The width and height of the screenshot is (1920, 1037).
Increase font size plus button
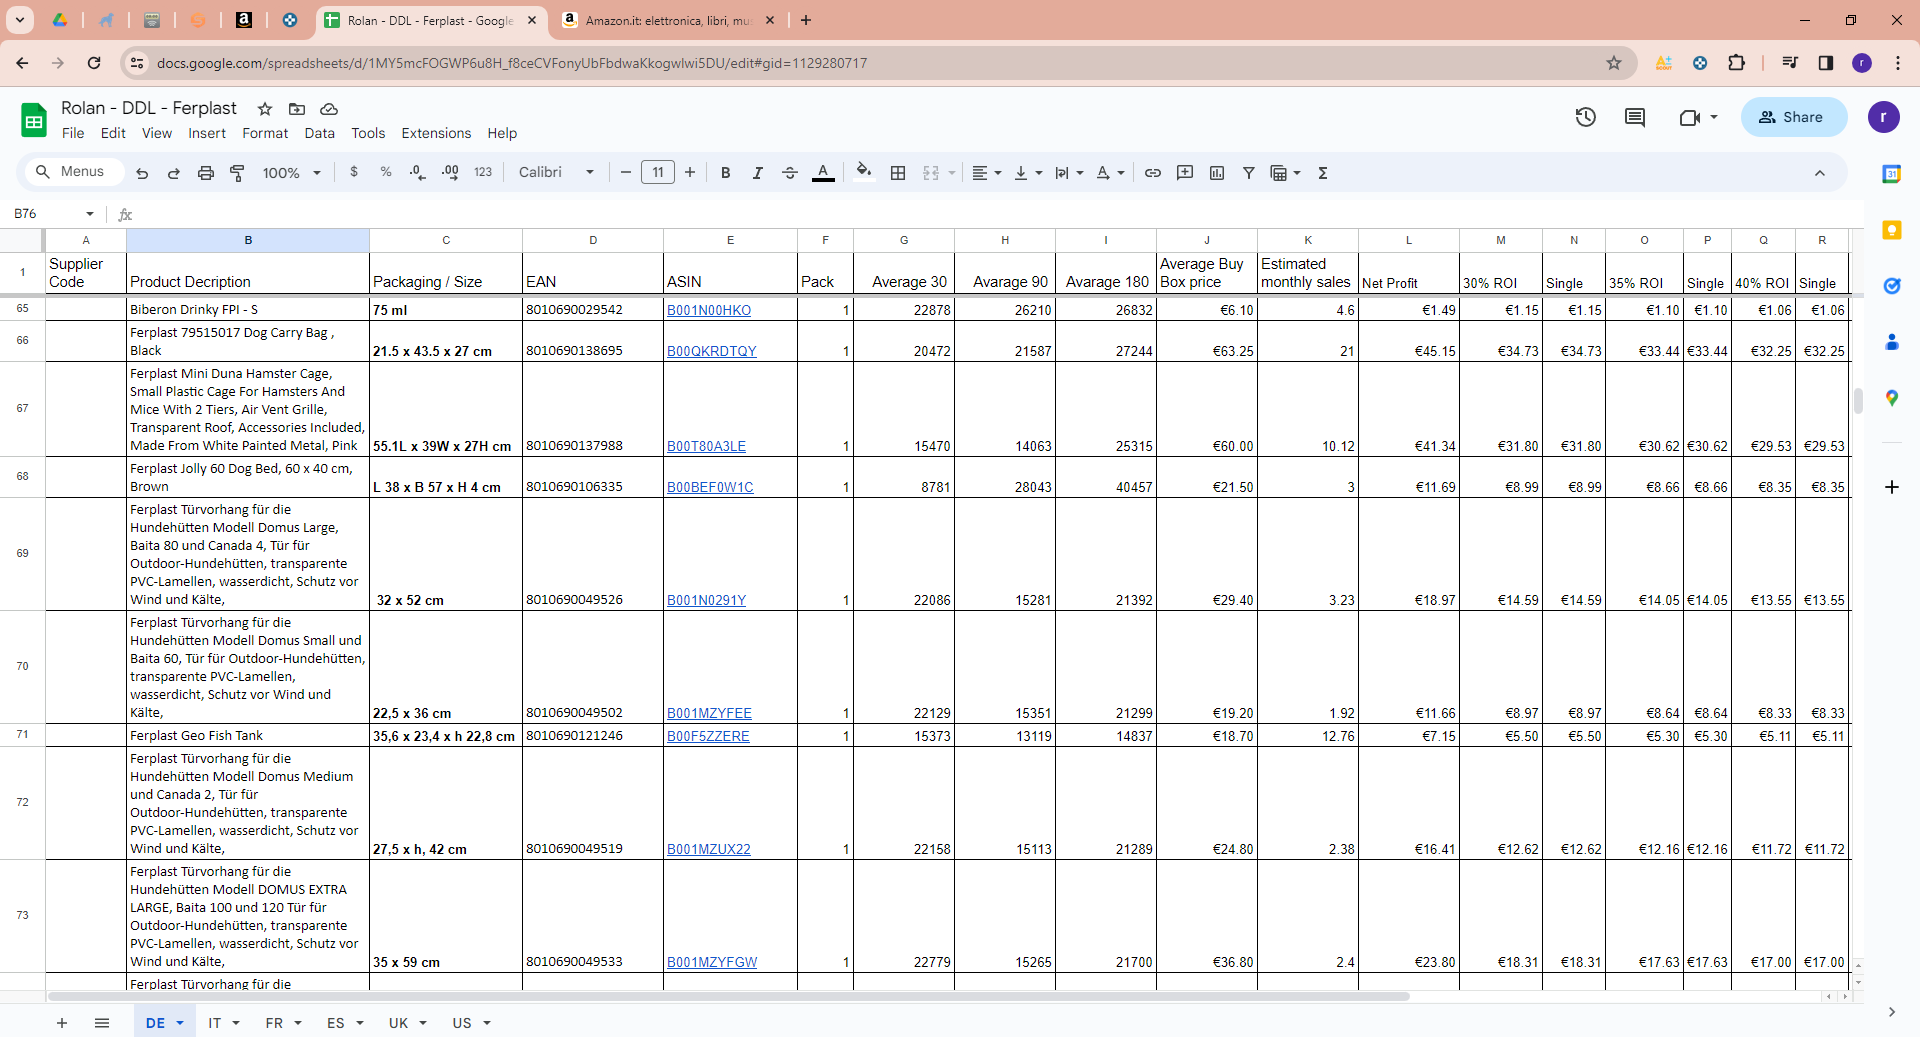tap(690, 173)
